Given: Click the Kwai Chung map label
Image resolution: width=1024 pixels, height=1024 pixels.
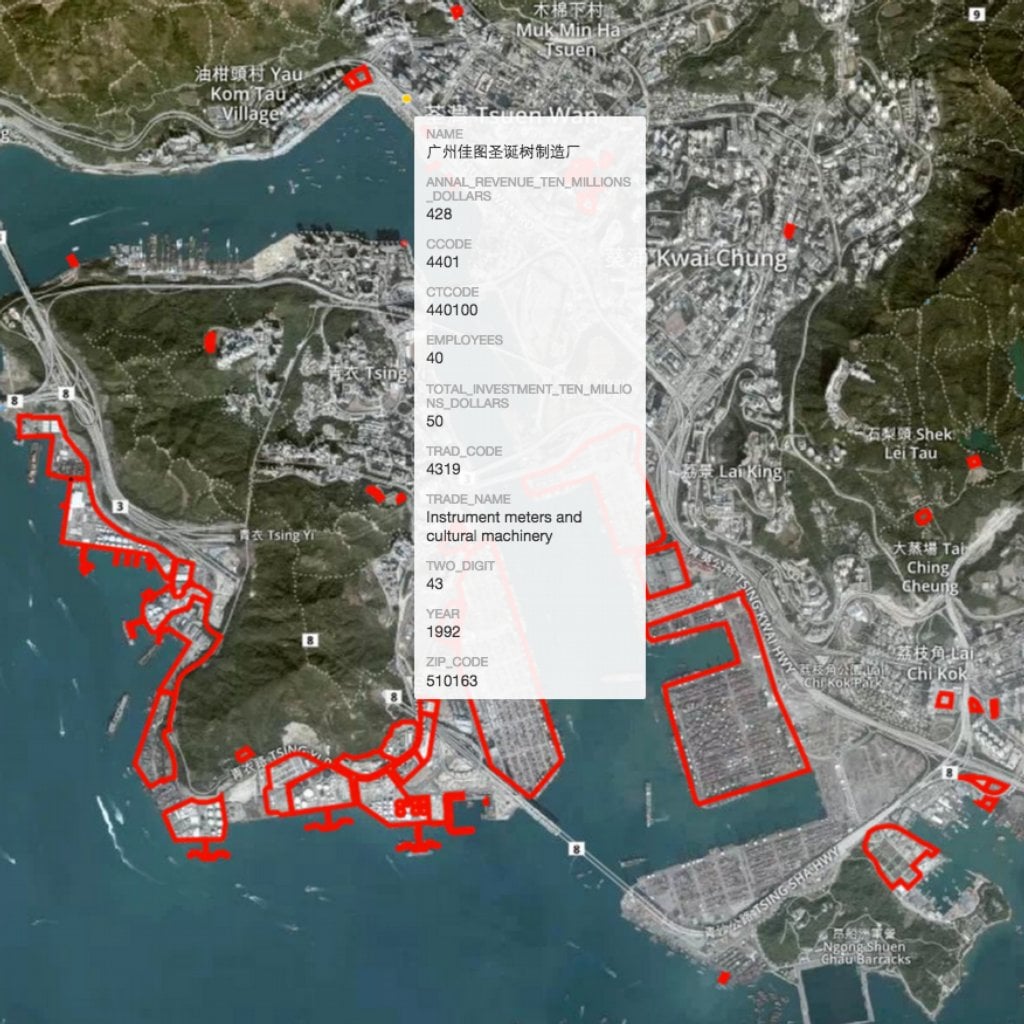Looking at the screenshot, I should click(720, 259).
